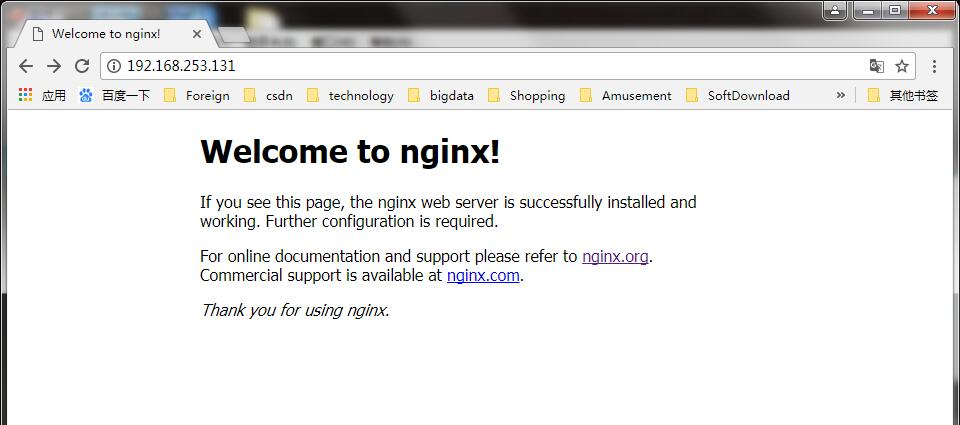Maximize the browser window
This screenshot has width=960, height=425.
tap(895, 10)
